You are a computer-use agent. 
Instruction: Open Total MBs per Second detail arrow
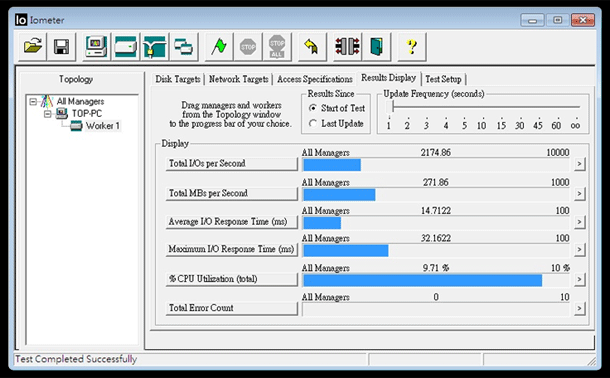pyautogui.click(x=579, y=193)
